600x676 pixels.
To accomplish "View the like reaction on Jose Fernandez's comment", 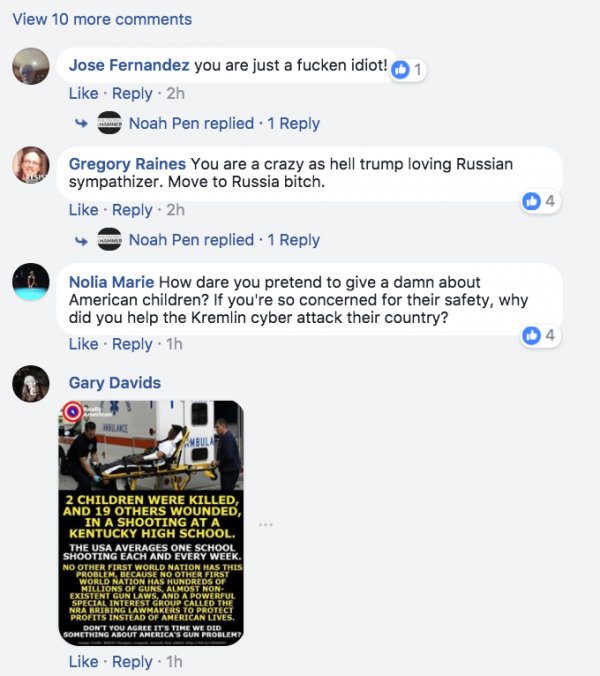I will click(408, 69).
